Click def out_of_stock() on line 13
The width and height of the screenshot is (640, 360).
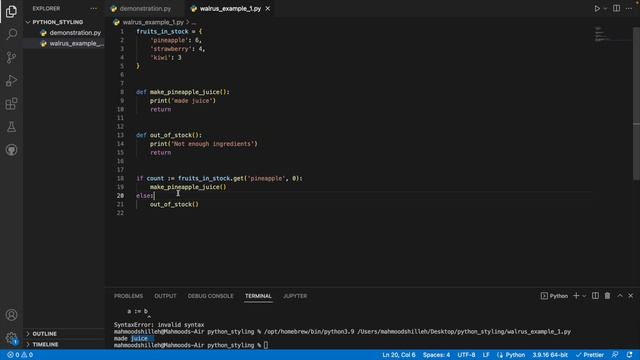(x=169, y=135)
